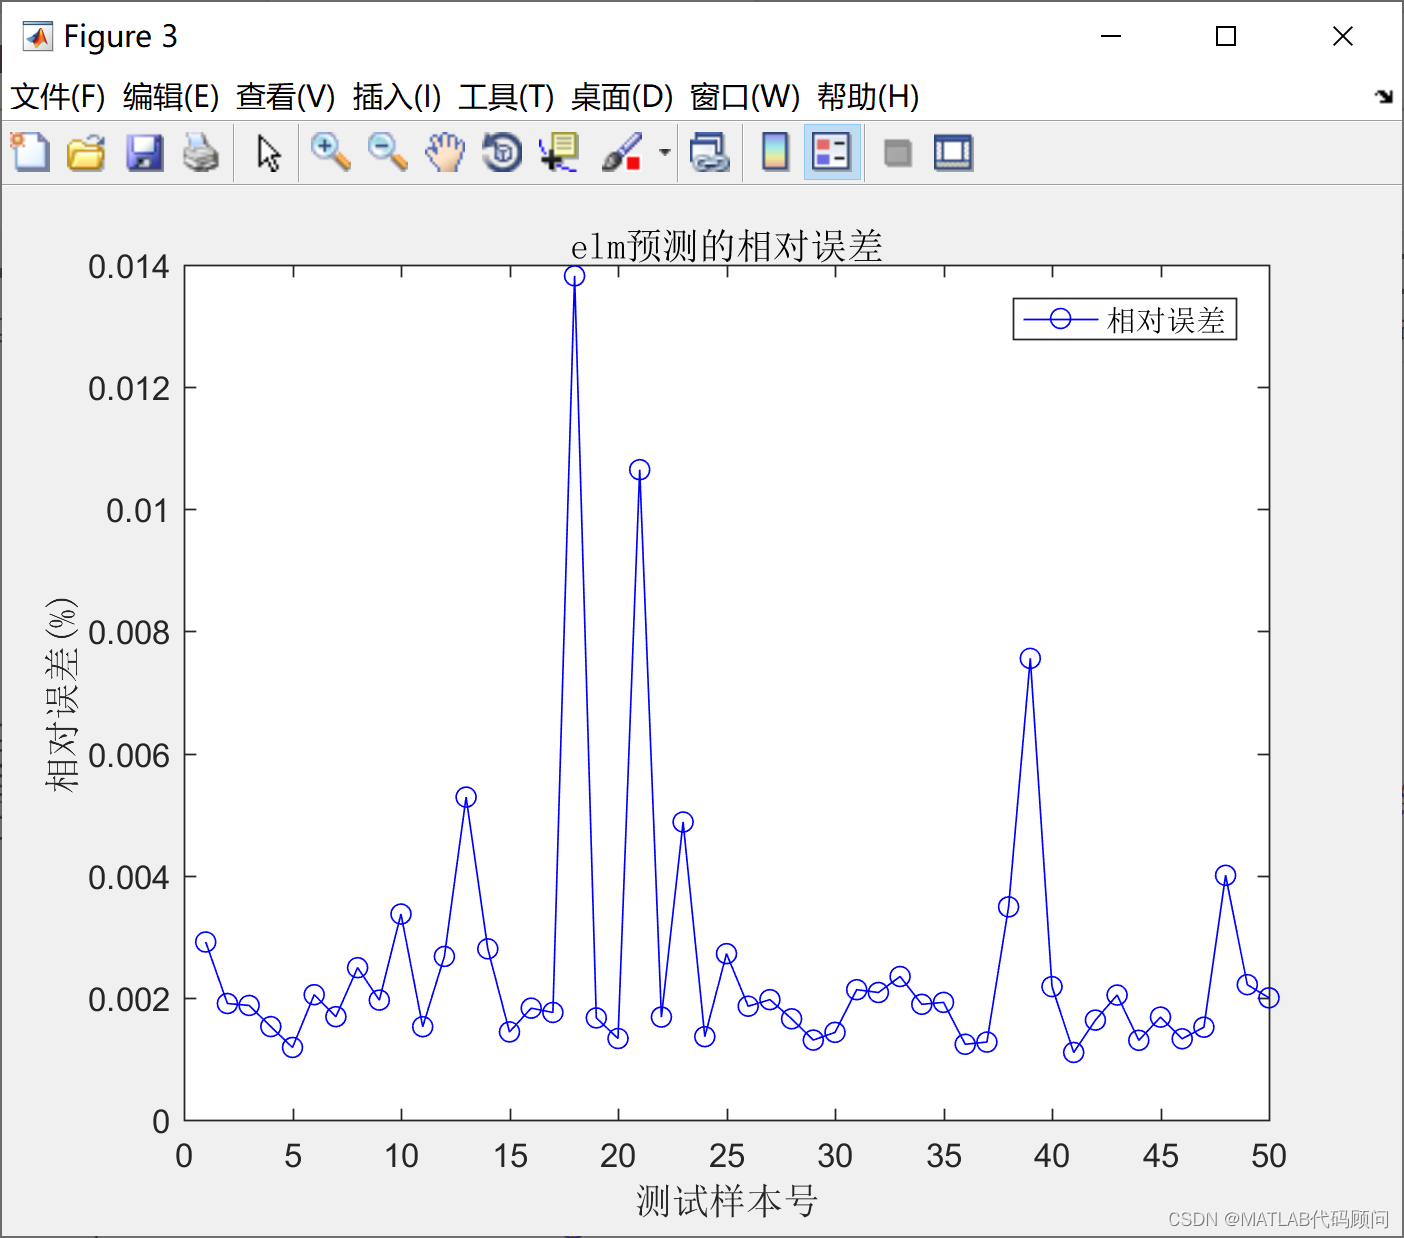Open the 工具(T) menu

(x=505, y=97)
